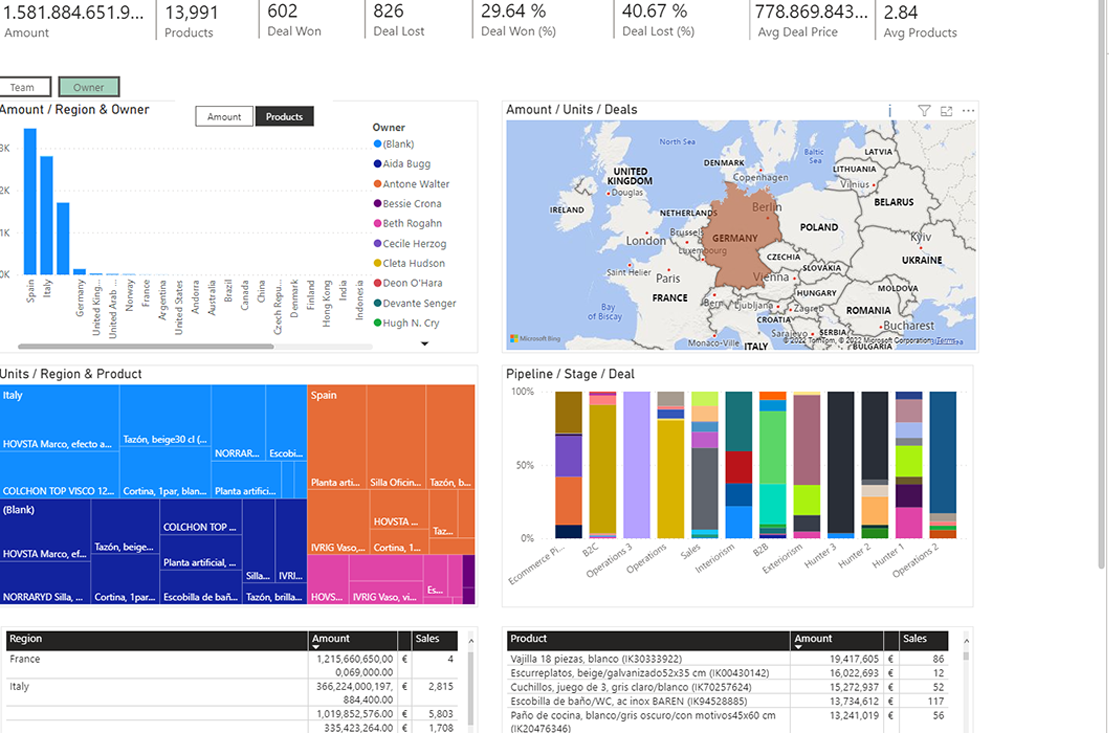Viewport: 1109px width, 733px height.
Task: Select the Amount toggle button
Action: 224,117
